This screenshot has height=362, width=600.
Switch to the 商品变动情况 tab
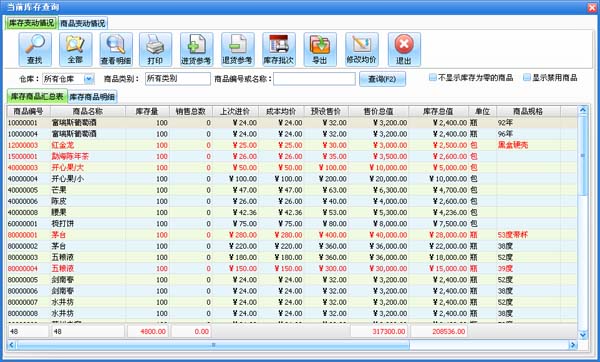[x=83, y=23]
